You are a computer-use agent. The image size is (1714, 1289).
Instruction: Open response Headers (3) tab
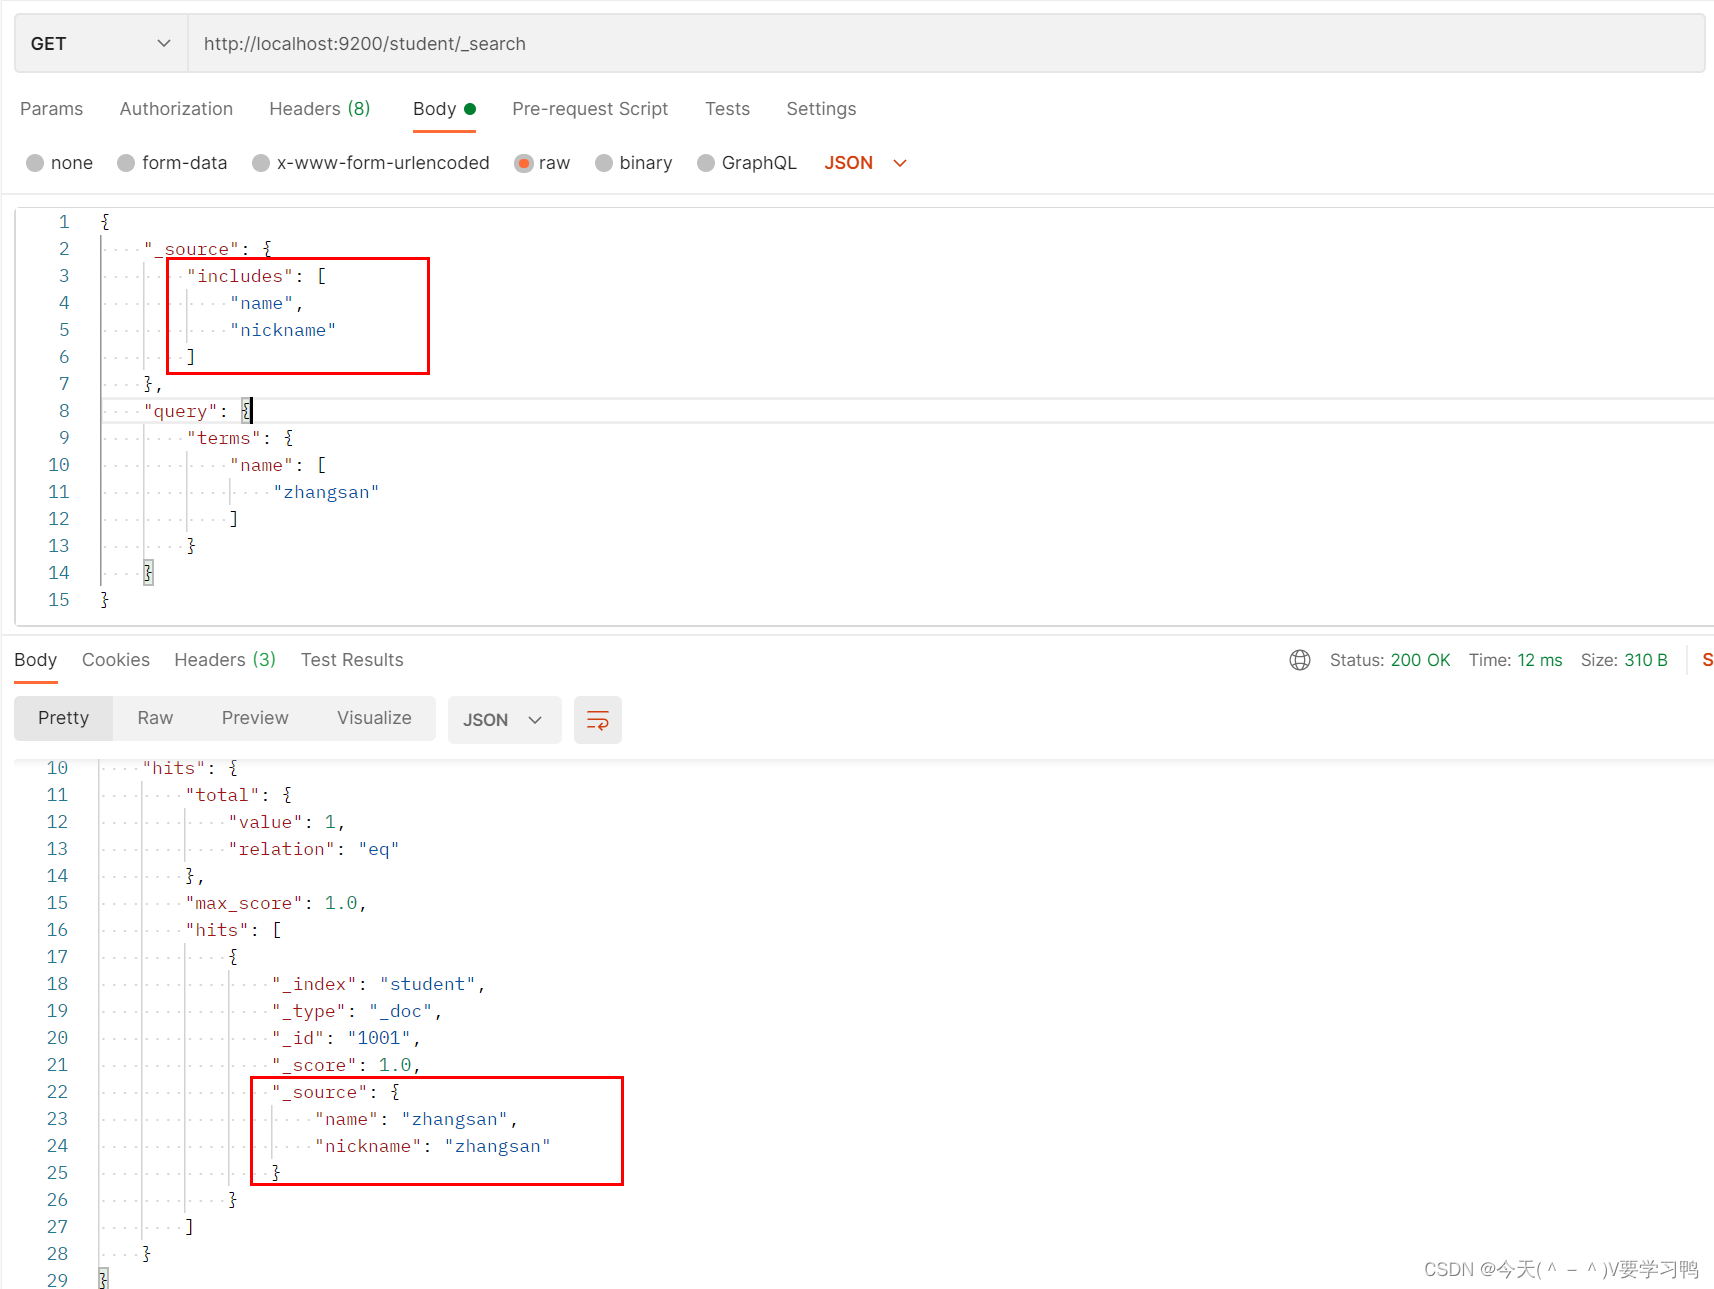coord(225,660)
